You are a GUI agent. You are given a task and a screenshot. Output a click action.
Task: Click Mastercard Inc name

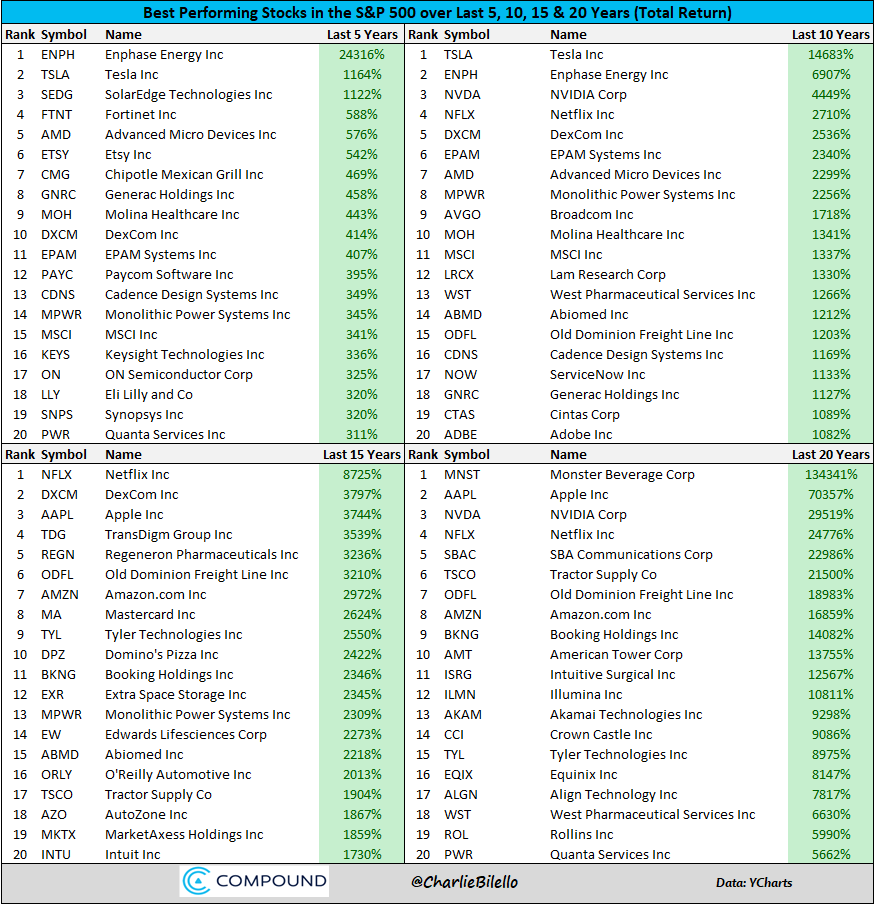(150, 615)
